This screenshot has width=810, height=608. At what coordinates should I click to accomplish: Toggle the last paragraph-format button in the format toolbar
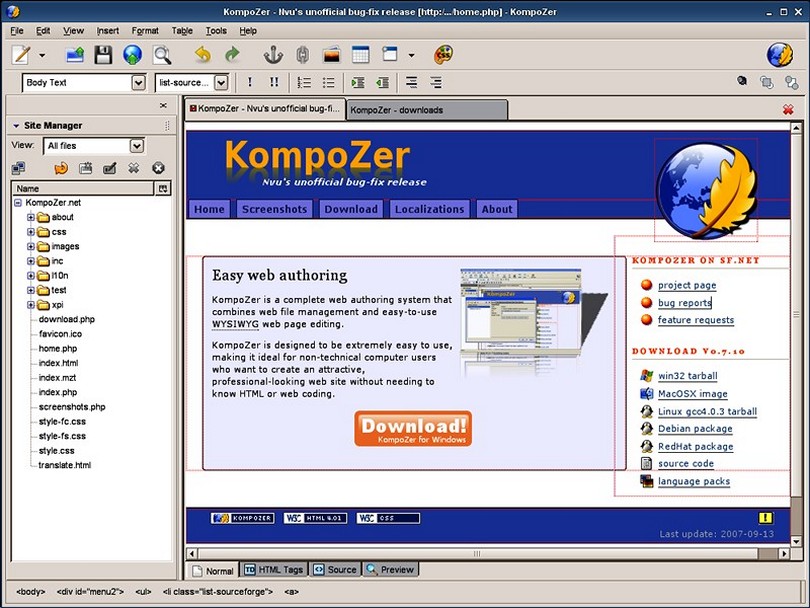pos(436,83)
